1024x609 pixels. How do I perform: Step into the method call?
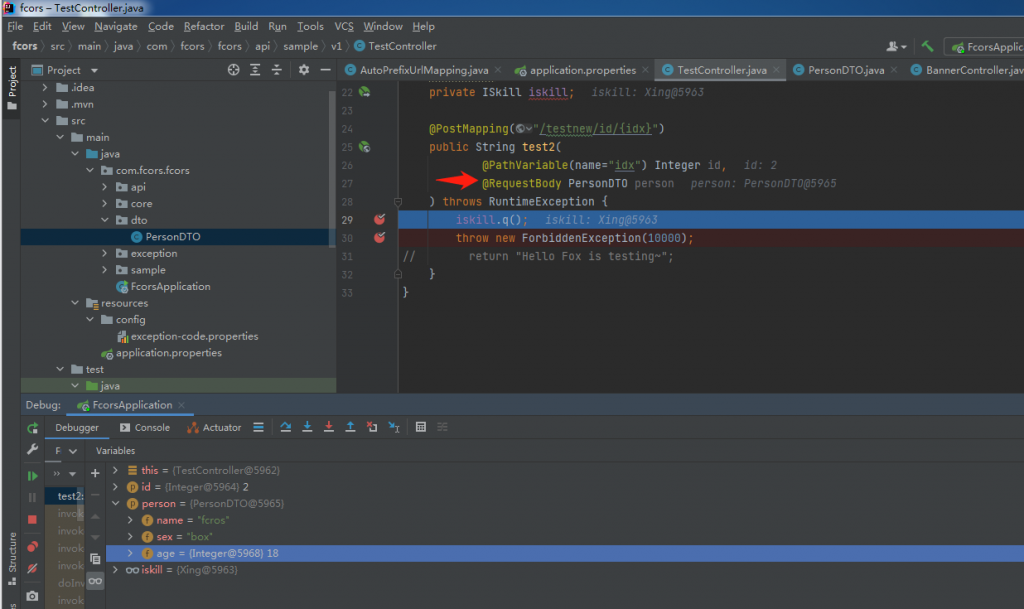tap(307, 427)
